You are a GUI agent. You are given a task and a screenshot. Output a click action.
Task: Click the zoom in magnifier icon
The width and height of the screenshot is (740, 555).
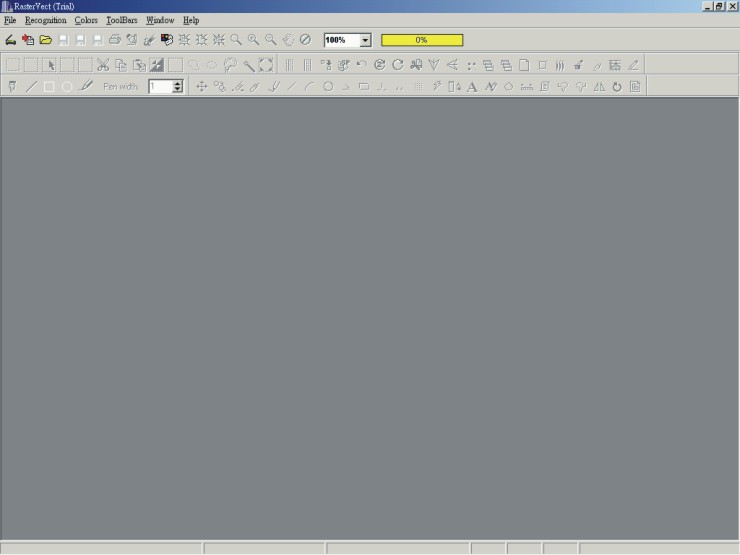pos(253,40)
